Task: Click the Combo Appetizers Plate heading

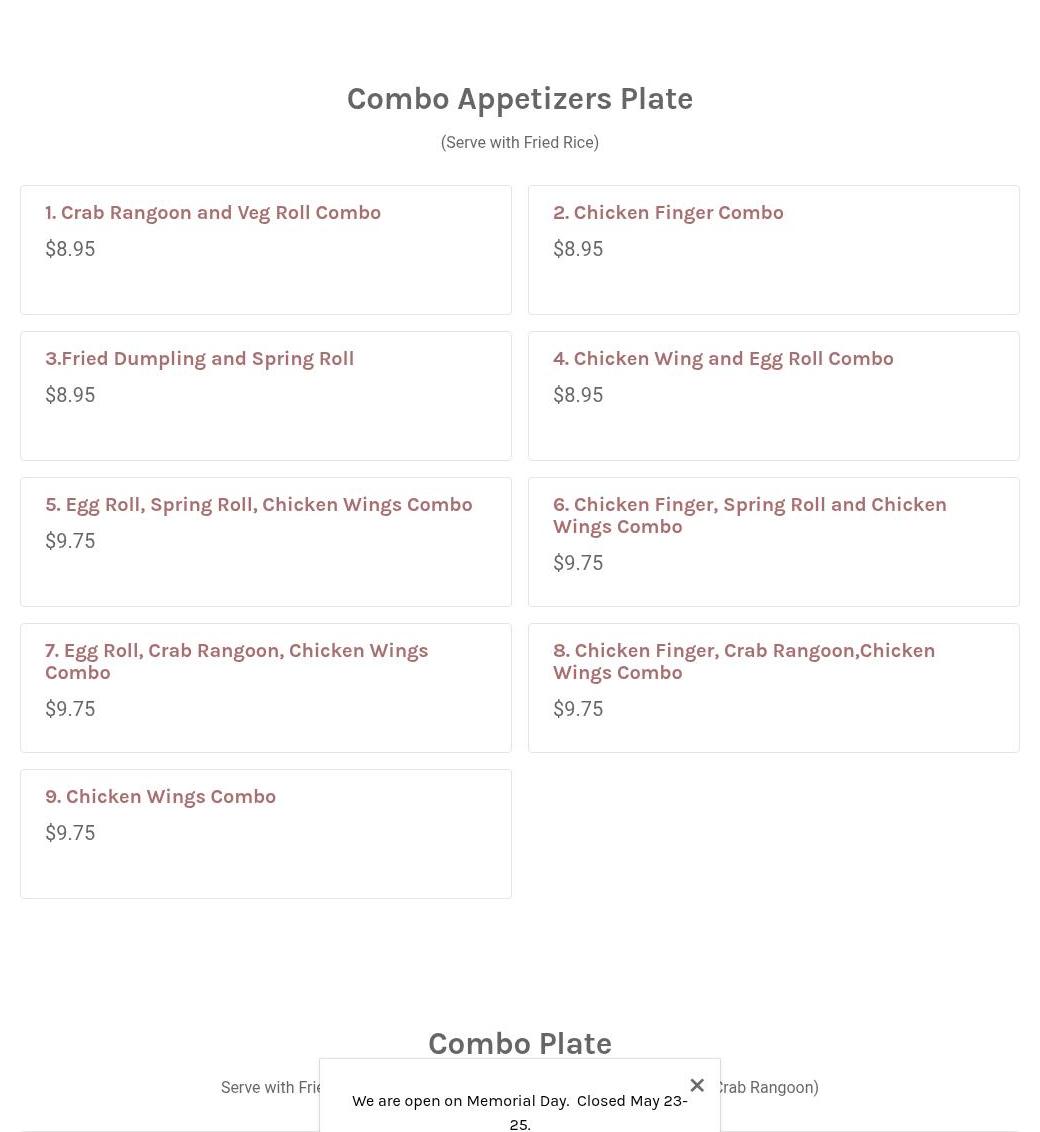Action: tap(520, 99)
